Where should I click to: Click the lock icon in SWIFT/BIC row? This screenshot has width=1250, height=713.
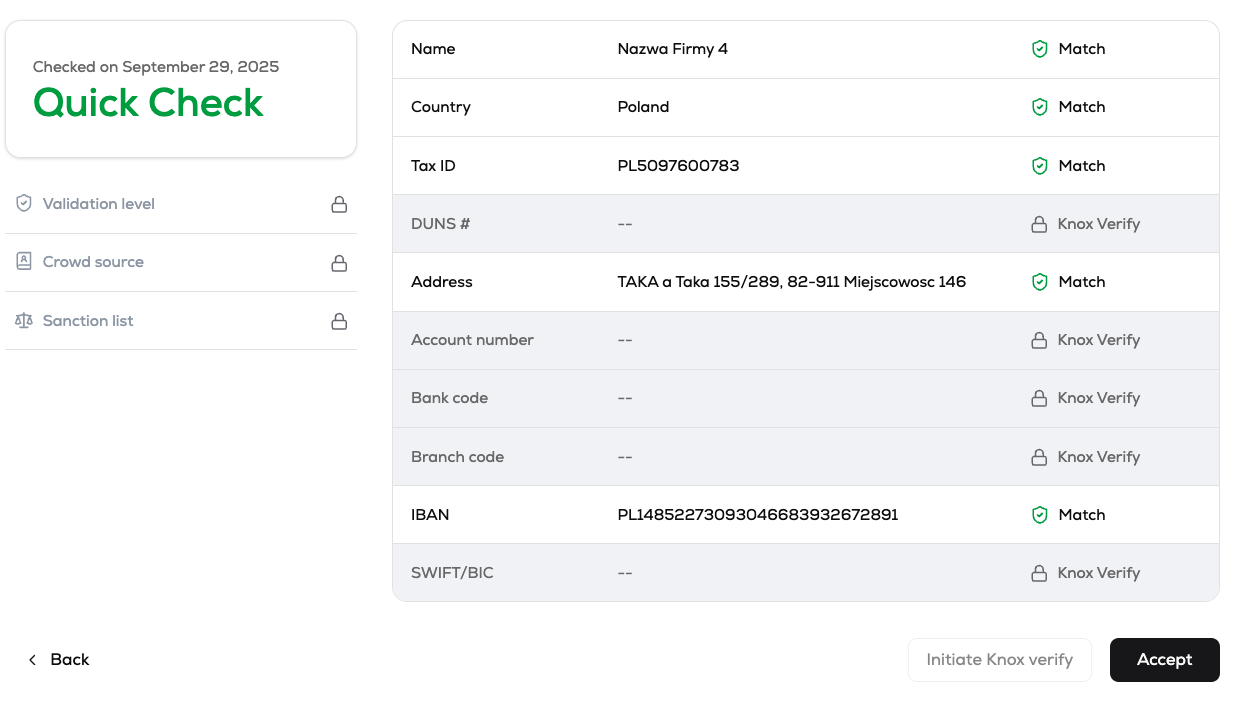pyautogui.click(x=1039, y=573)
